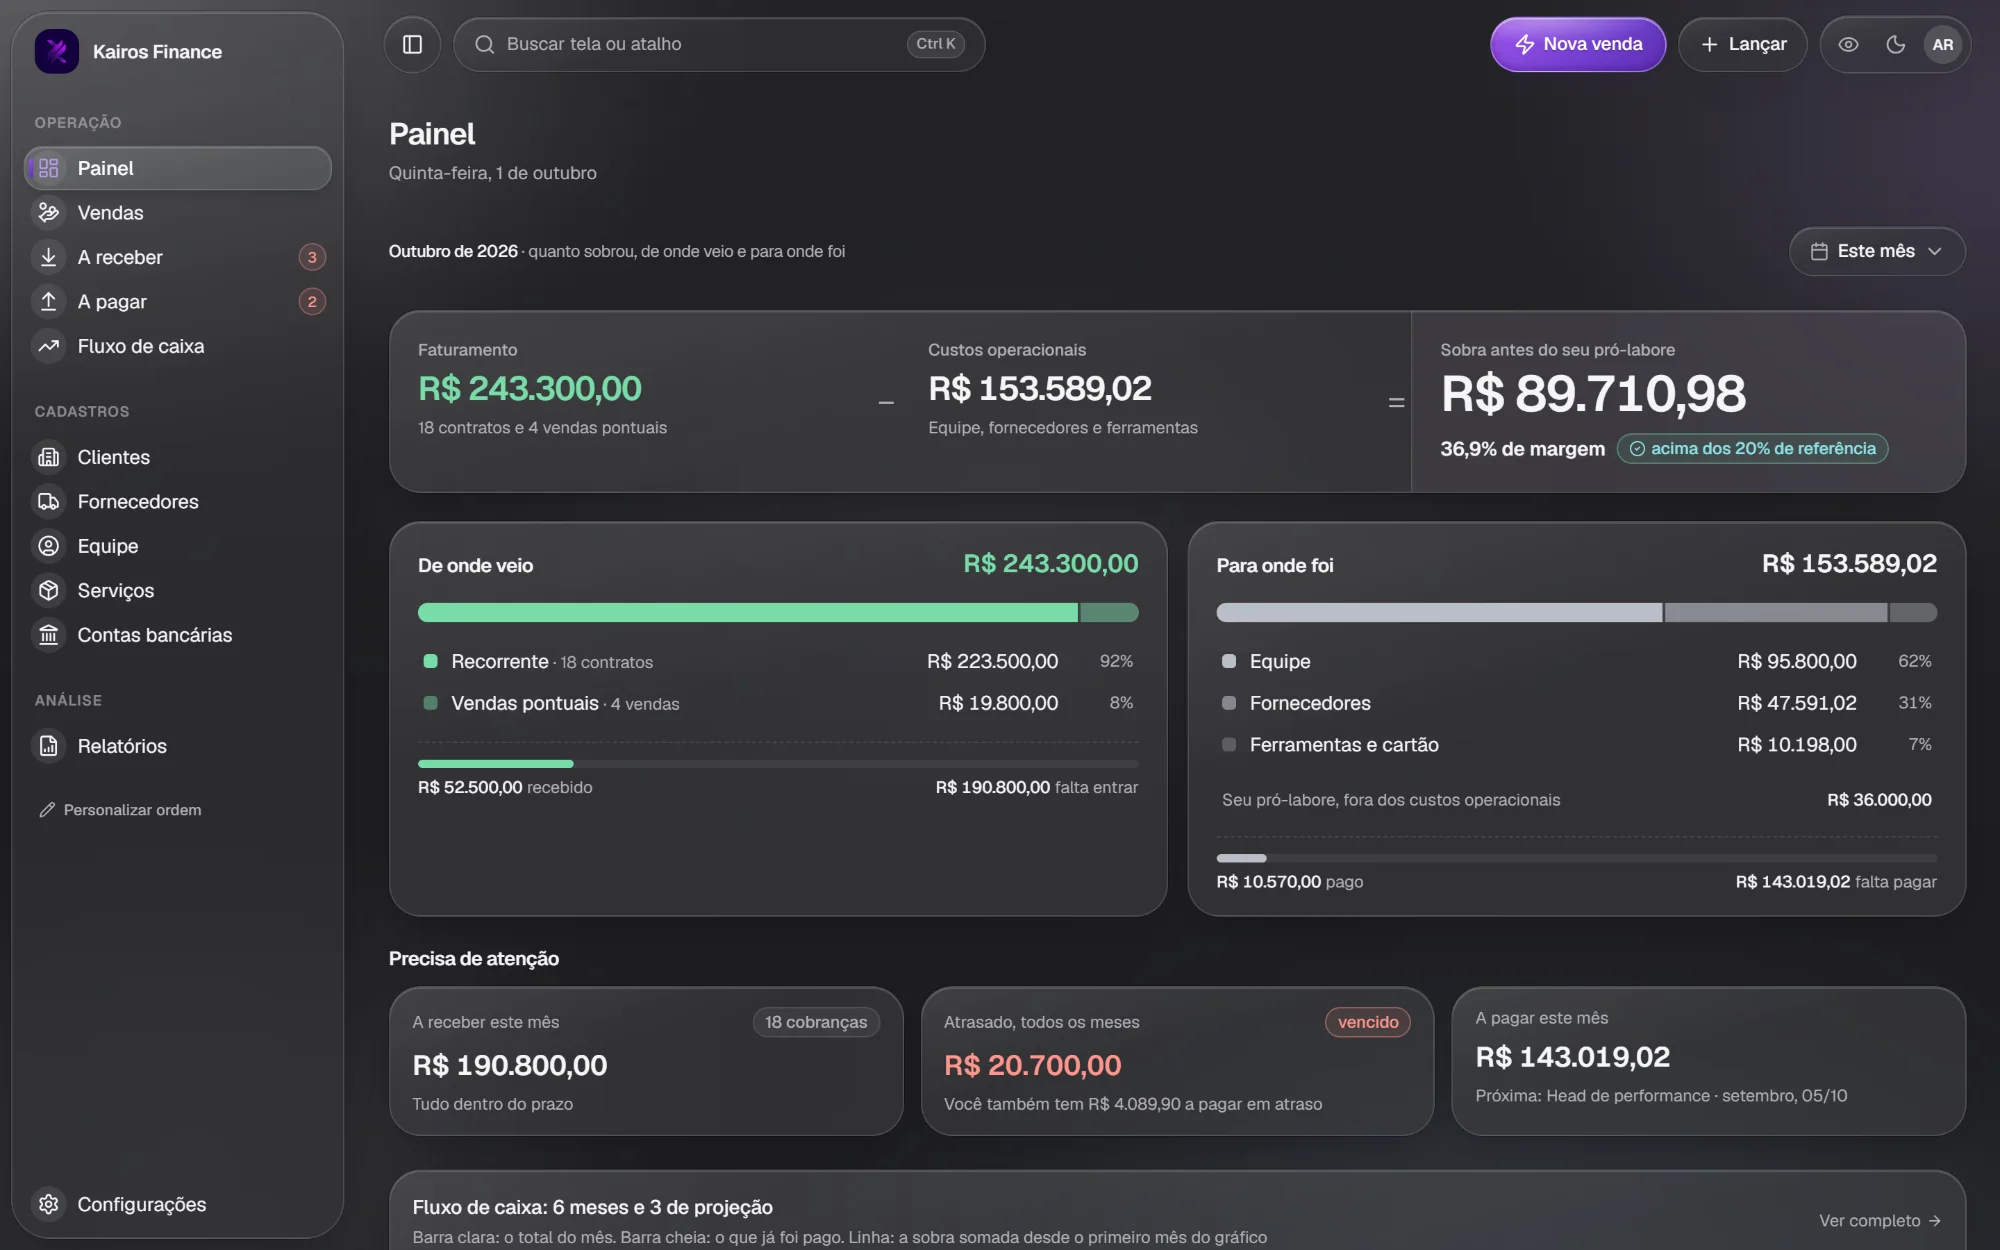Viewport: 2000px width, 1250px height.
Task: Follow the Ver completo link
Action: (x=1879, y=1220)
